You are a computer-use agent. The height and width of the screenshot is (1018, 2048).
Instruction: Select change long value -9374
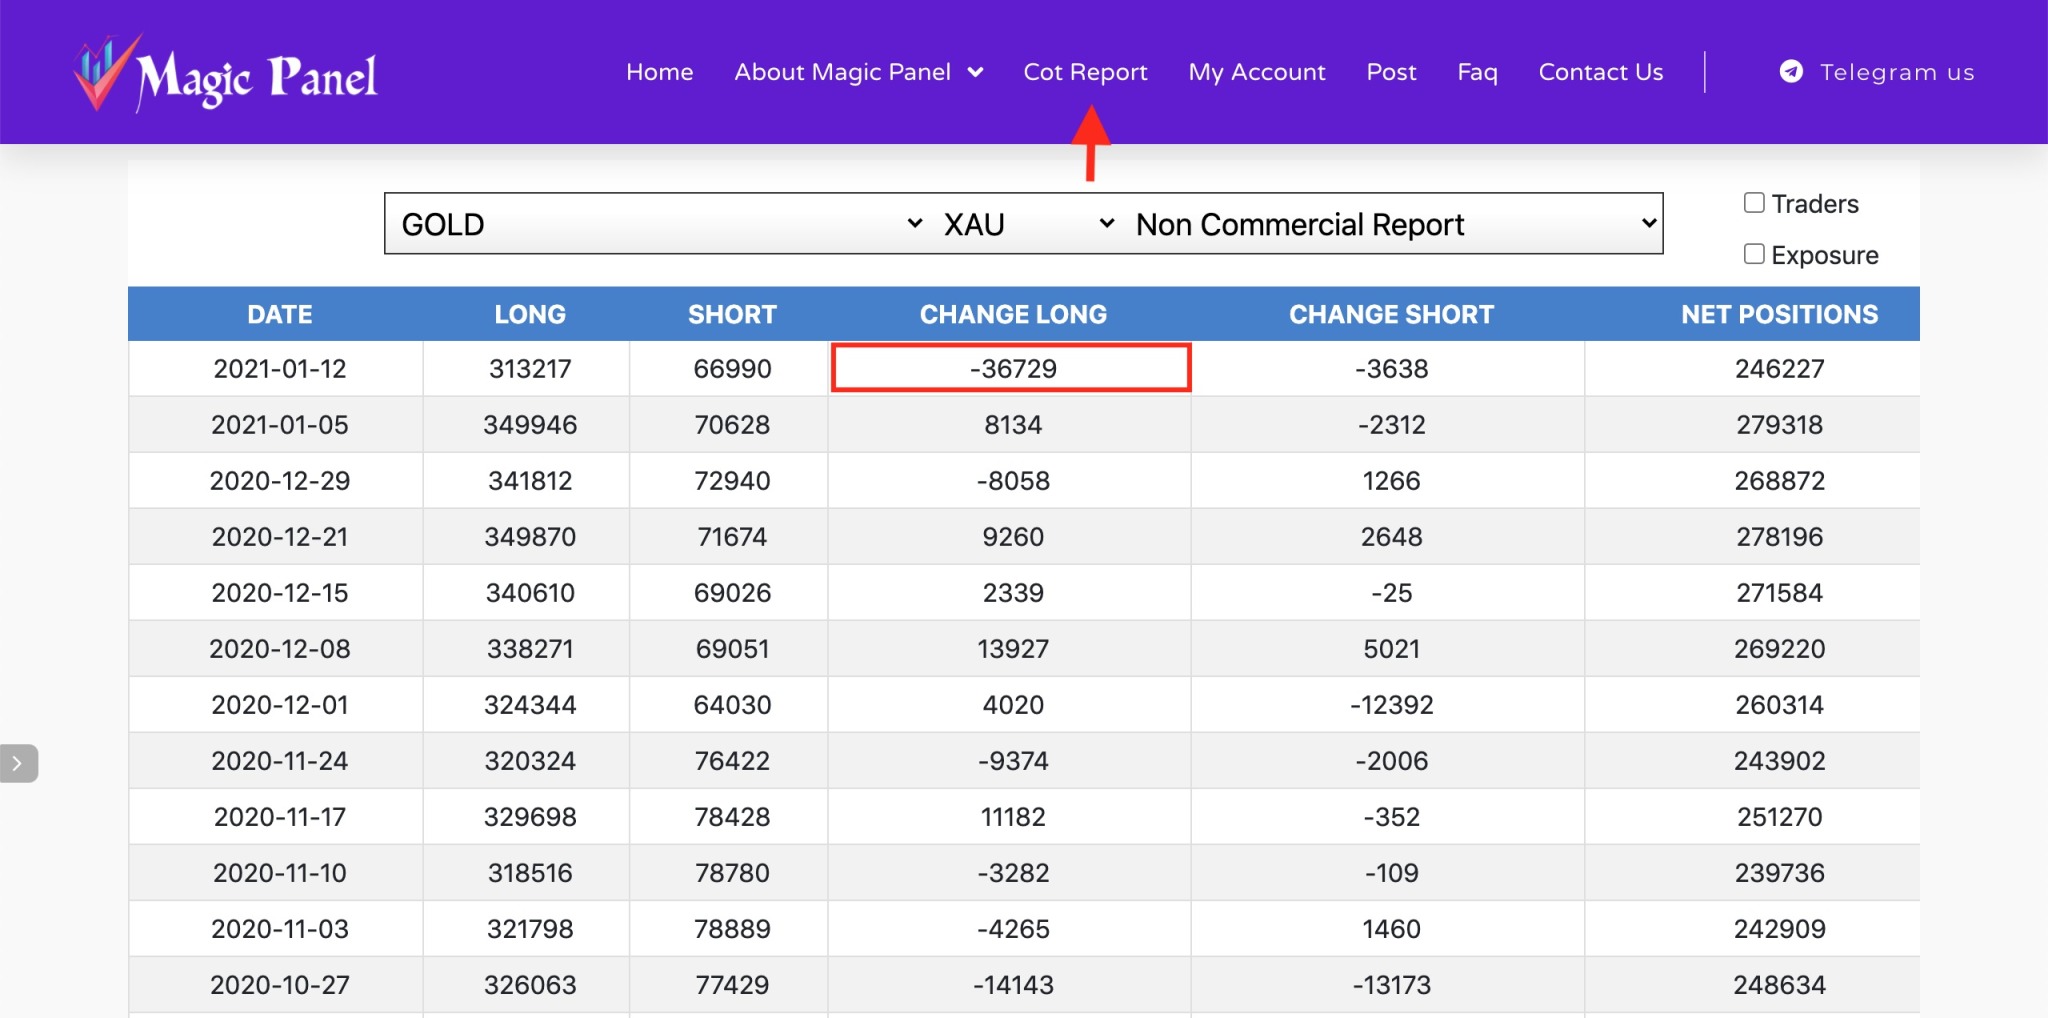pos(1013,761)
